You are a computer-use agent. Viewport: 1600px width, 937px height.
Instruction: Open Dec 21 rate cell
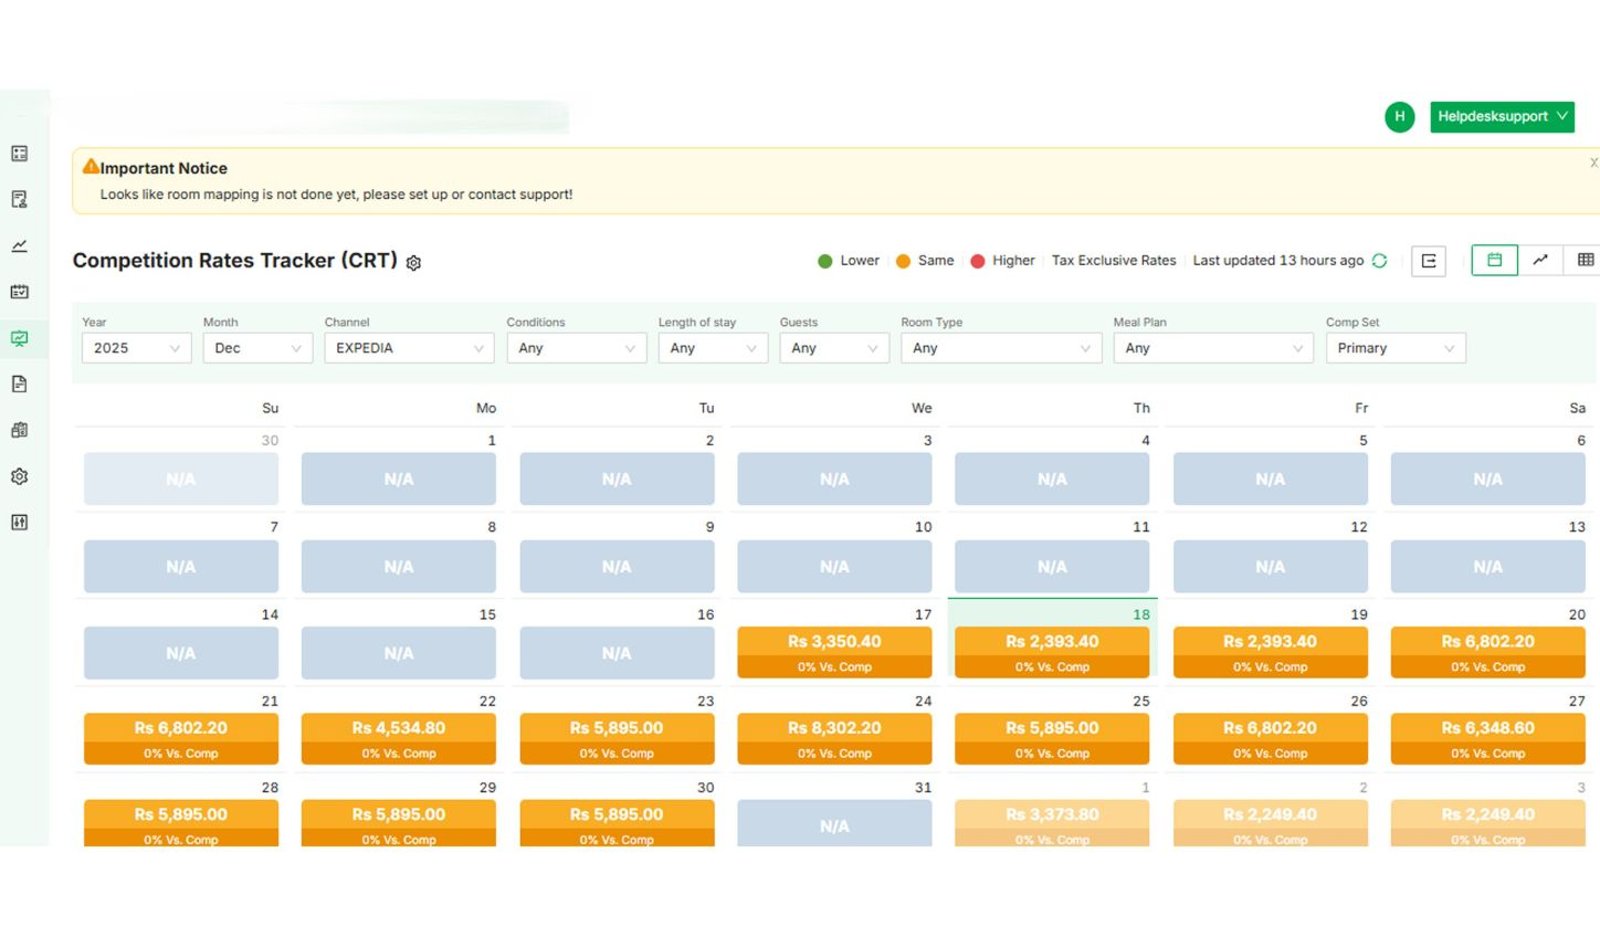click(x=181, y=739)
